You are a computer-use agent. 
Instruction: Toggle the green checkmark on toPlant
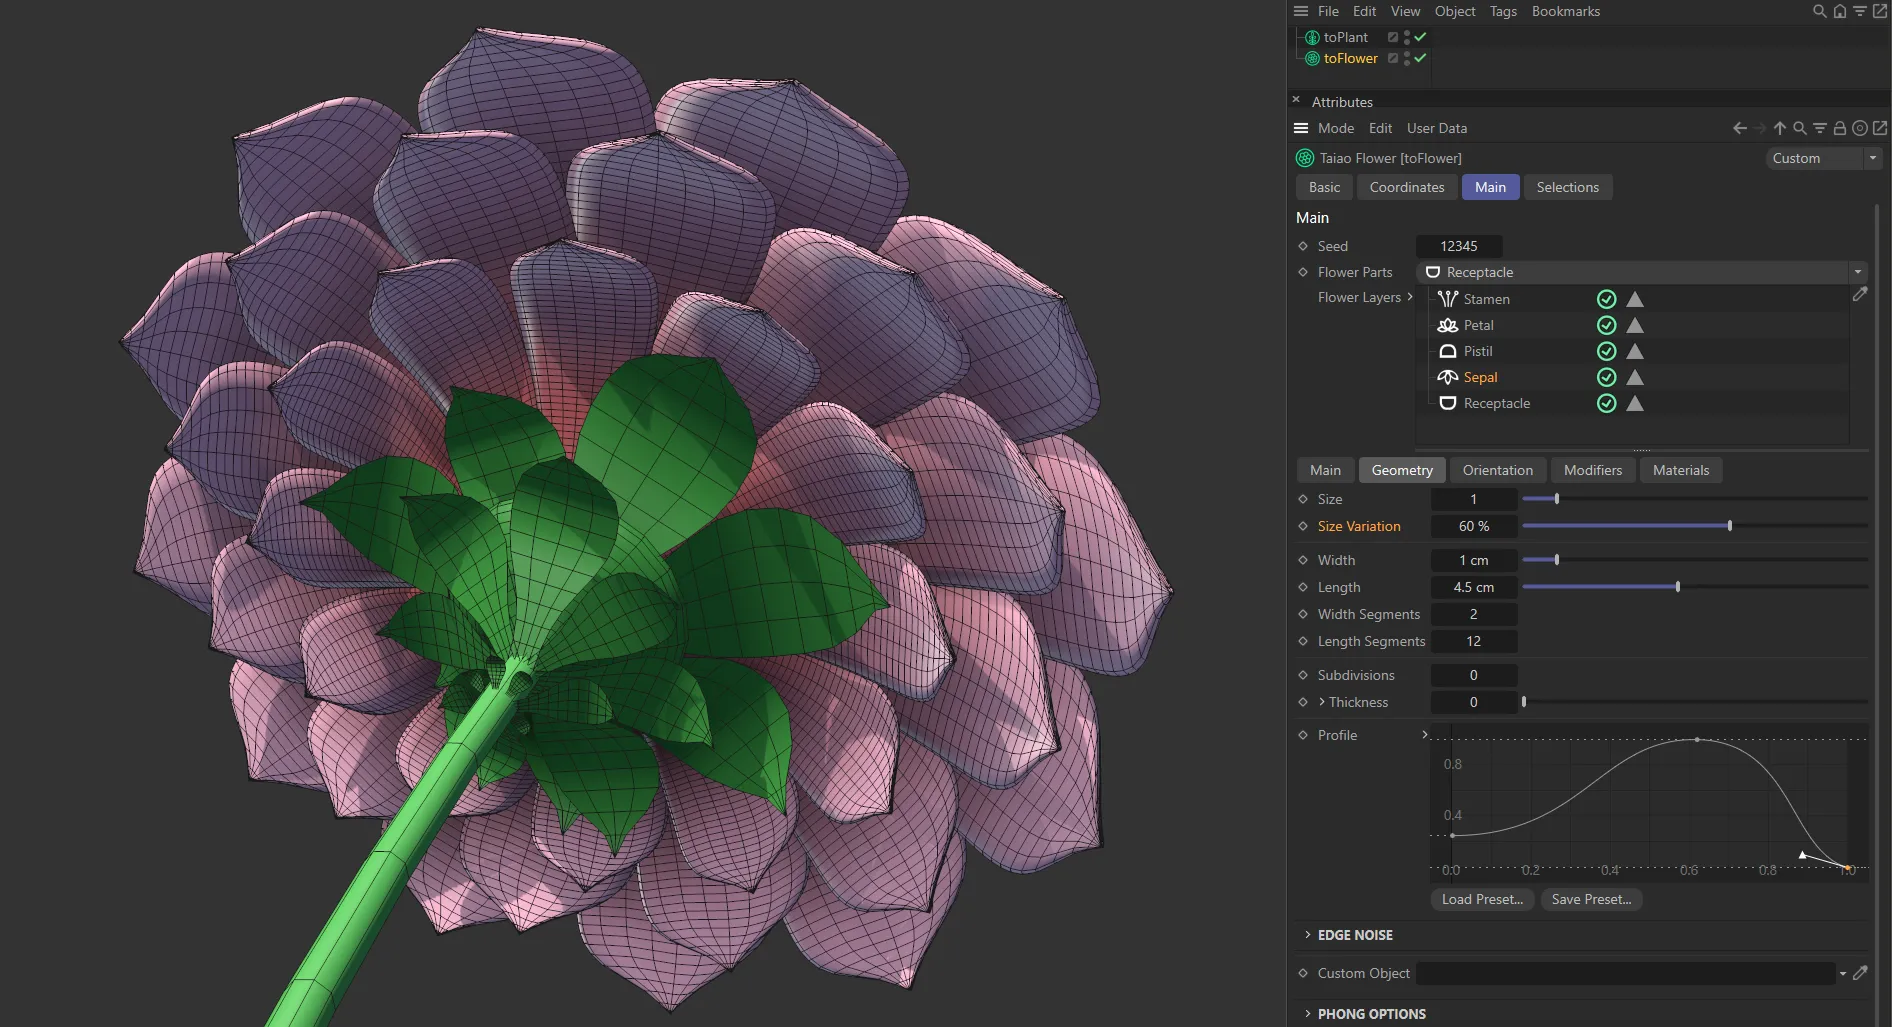(x=1419, y=37)
